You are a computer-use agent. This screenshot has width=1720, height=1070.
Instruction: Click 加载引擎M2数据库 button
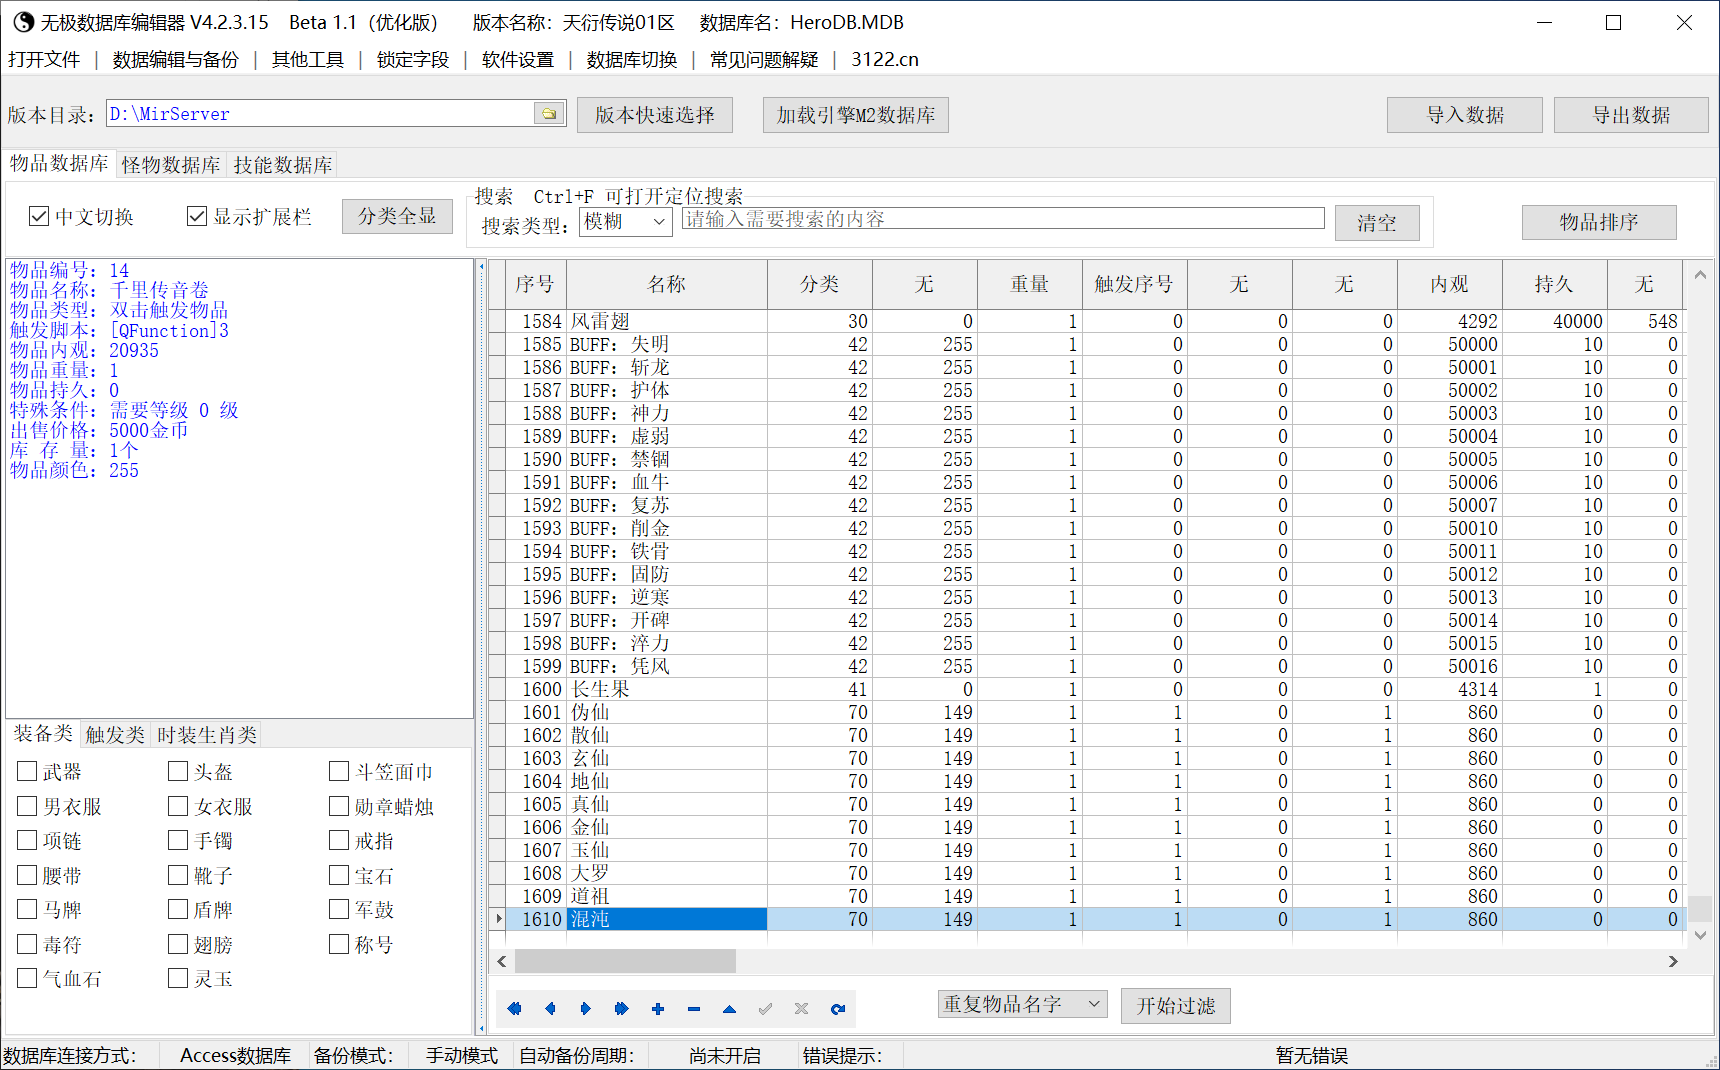point(856,115)
